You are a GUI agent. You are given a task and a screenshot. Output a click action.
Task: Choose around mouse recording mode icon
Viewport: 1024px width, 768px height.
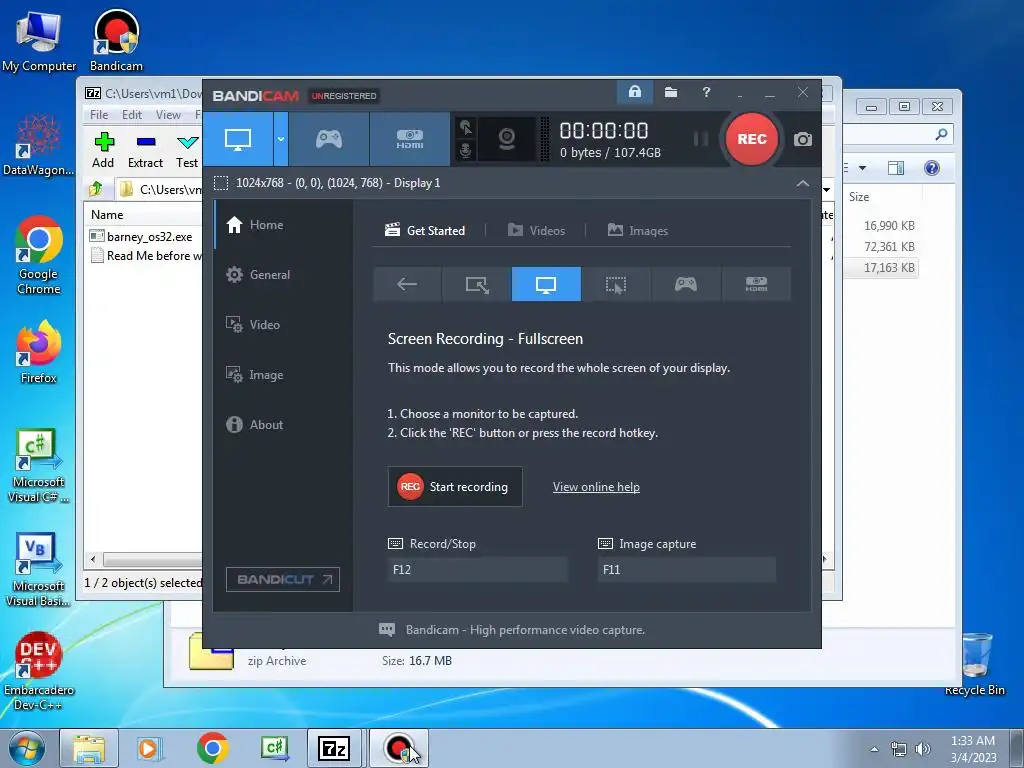616,284
